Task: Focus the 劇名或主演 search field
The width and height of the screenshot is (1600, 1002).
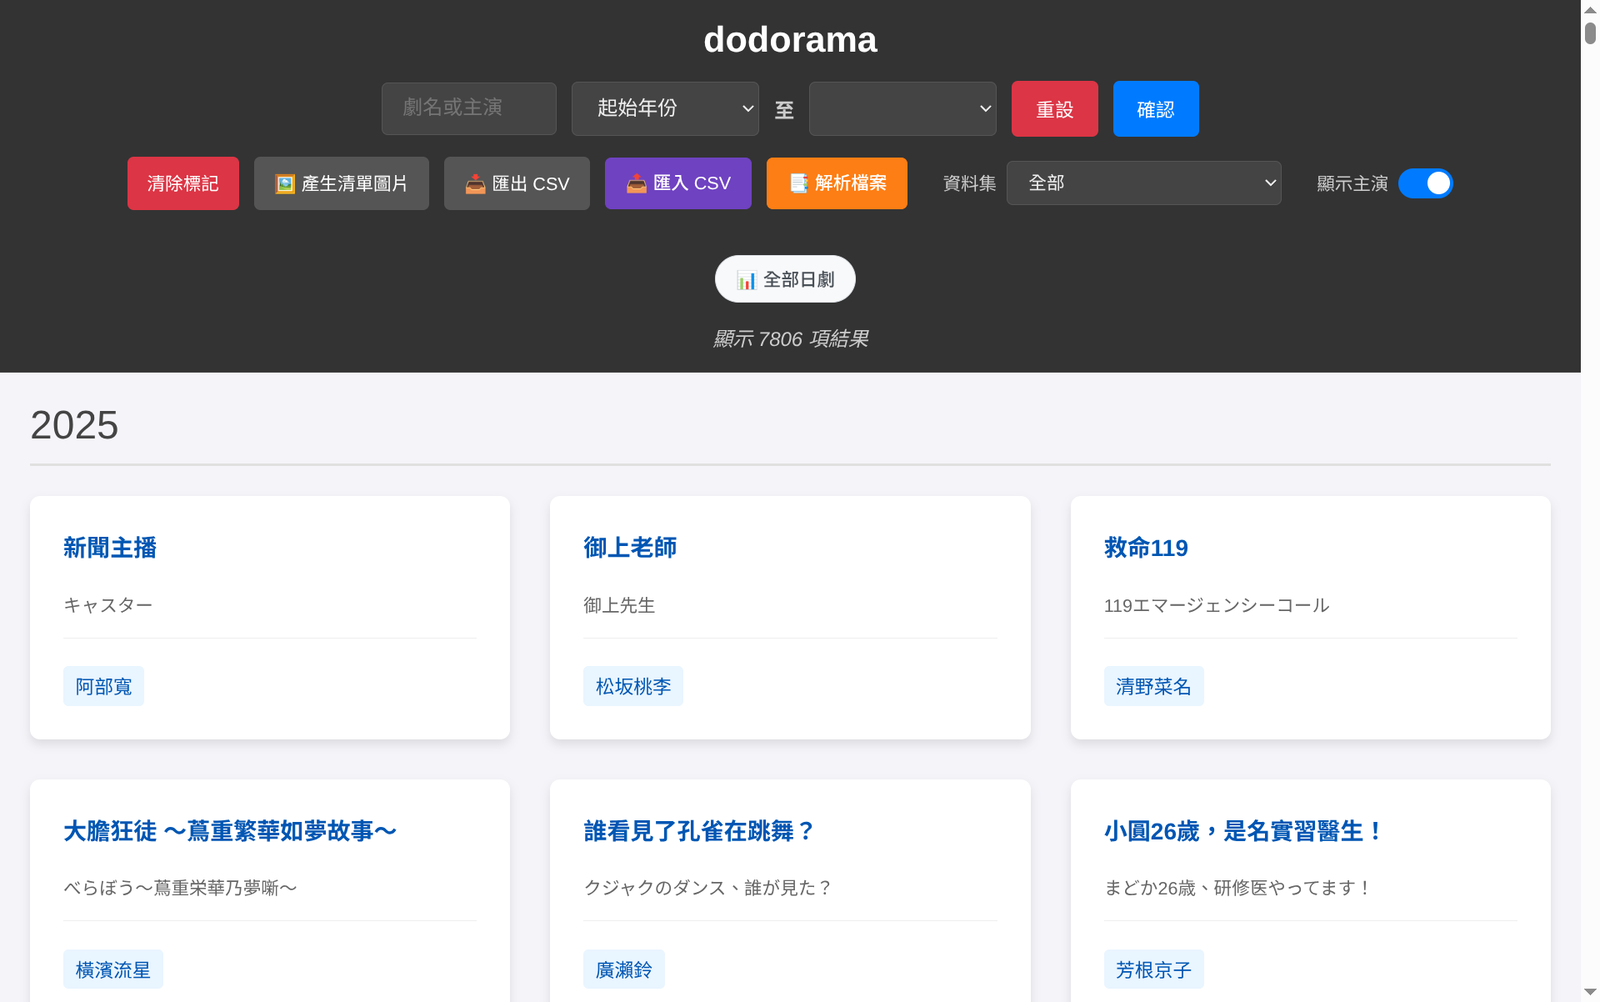Action: coord(469,108)
